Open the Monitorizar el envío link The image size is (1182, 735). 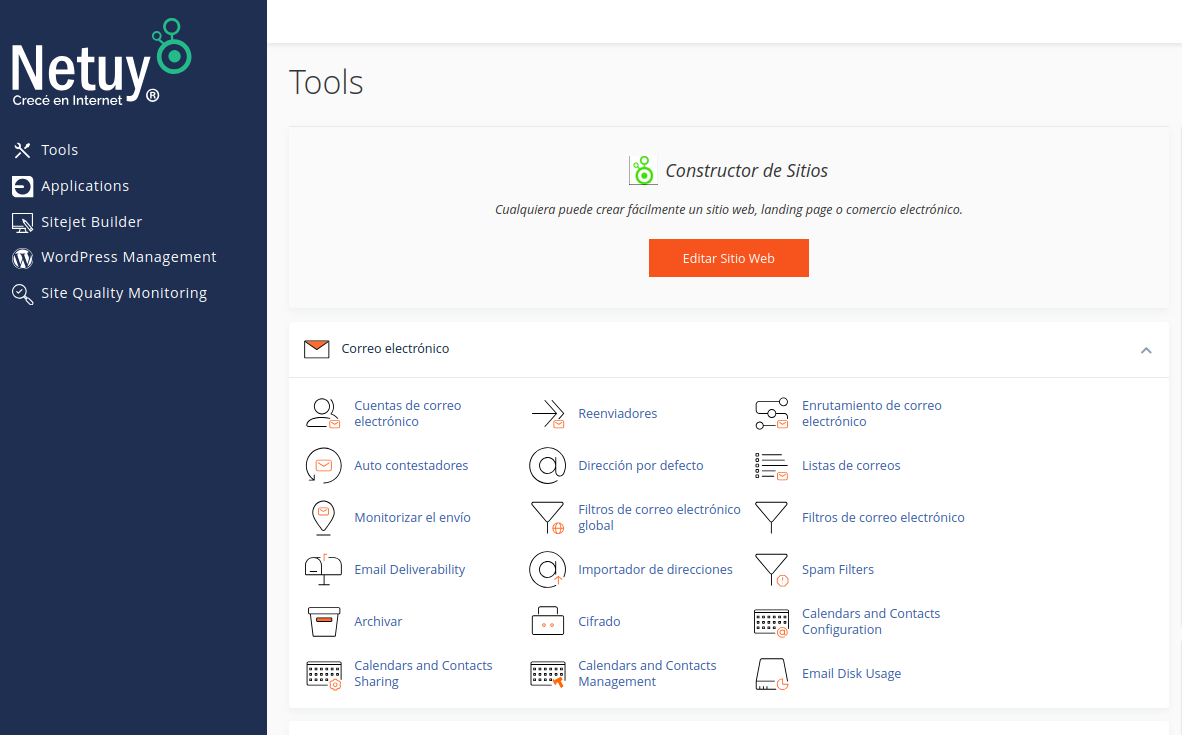412,518
